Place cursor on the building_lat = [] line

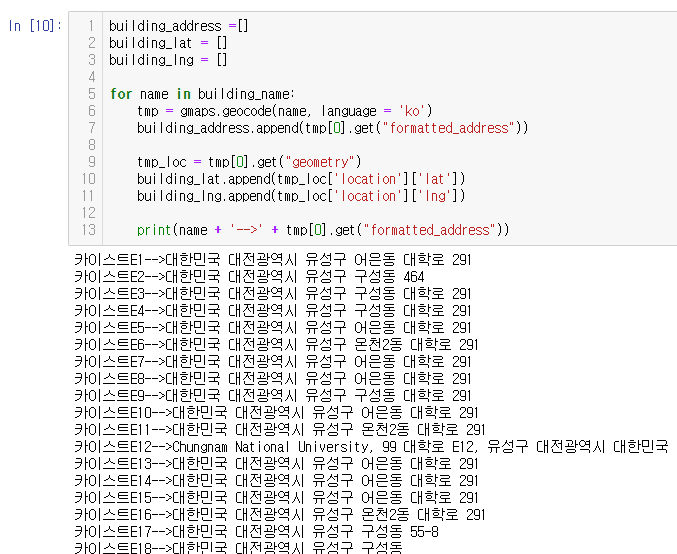click(x=167, y=42)
